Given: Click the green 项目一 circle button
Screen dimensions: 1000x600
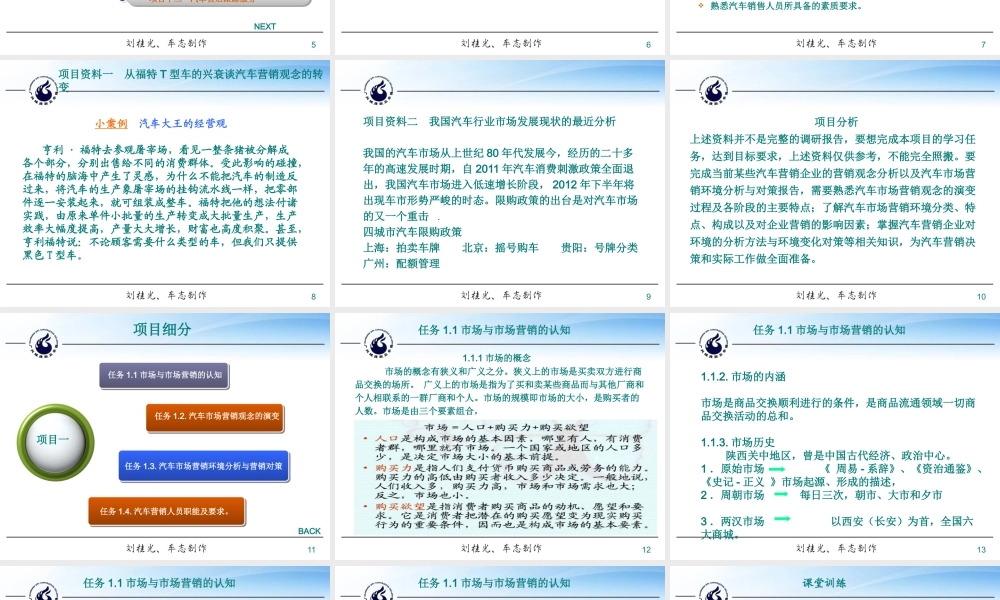Looking at the screenshot, I should pyautogui.click(x=55, y=441).
